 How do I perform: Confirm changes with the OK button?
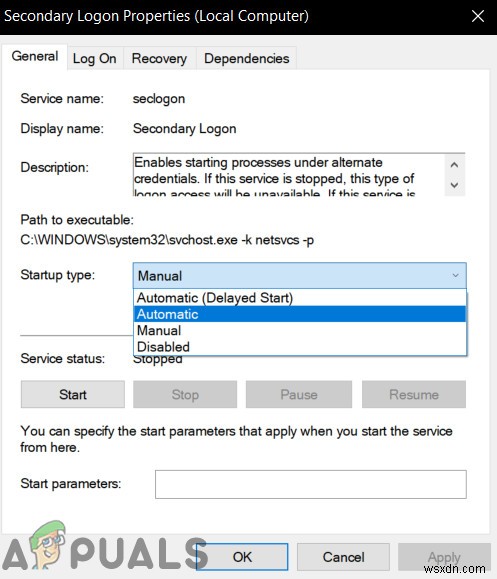[x=242, y=557]
